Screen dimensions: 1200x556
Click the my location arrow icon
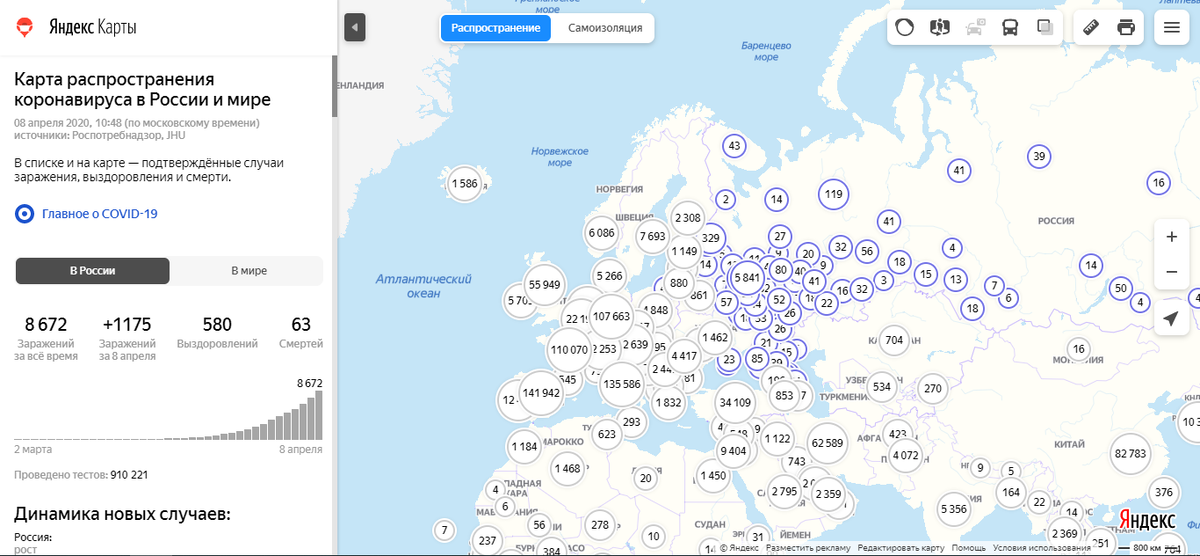1171,319
